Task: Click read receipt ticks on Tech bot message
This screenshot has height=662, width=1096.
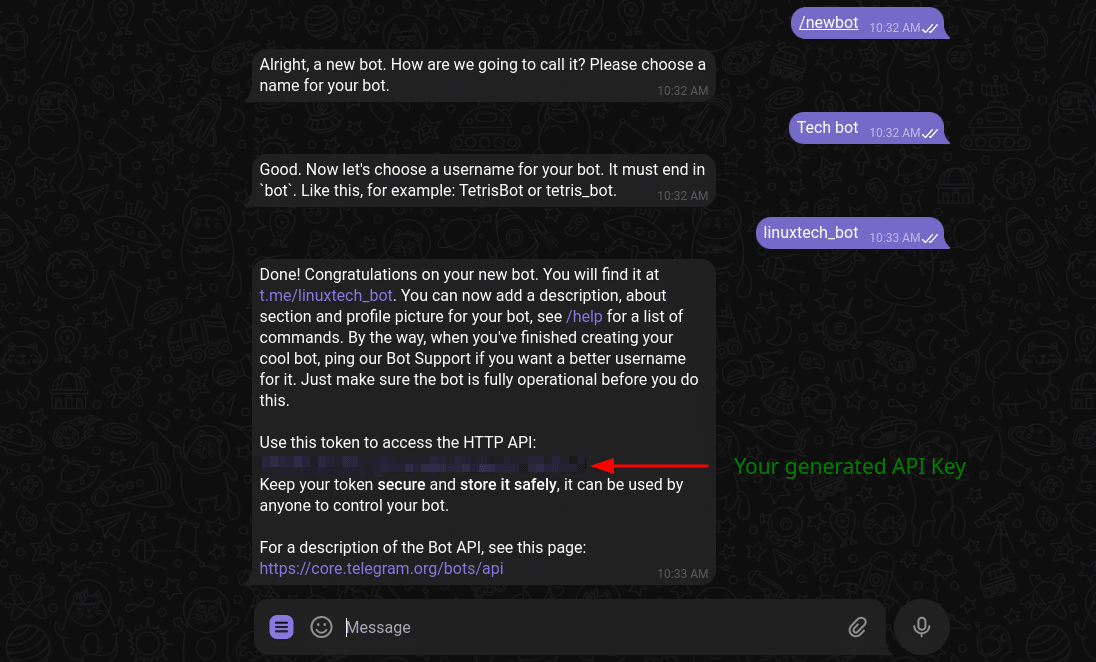Action: coord(931,133)
